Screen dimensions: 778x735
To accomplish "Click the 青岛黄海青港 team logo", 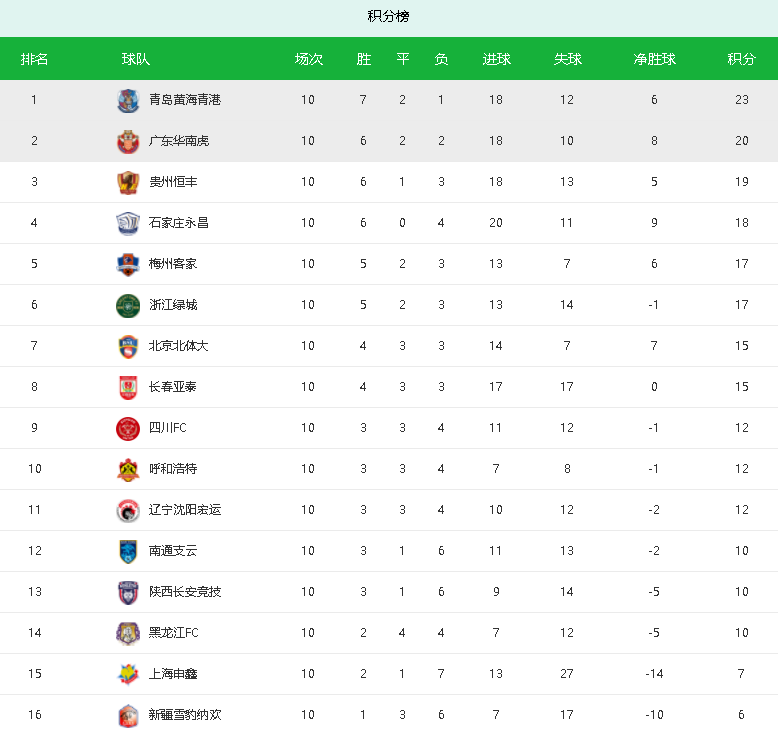I will click(x=128, y=101).
